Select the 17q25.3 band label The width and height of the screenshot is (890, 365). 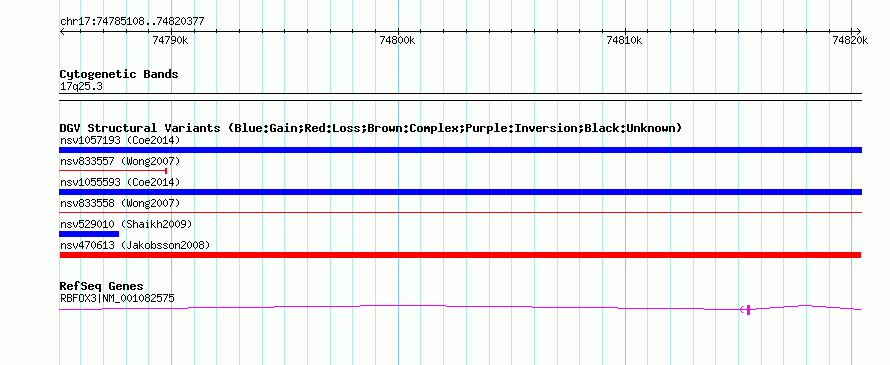(x=81, y=87)
